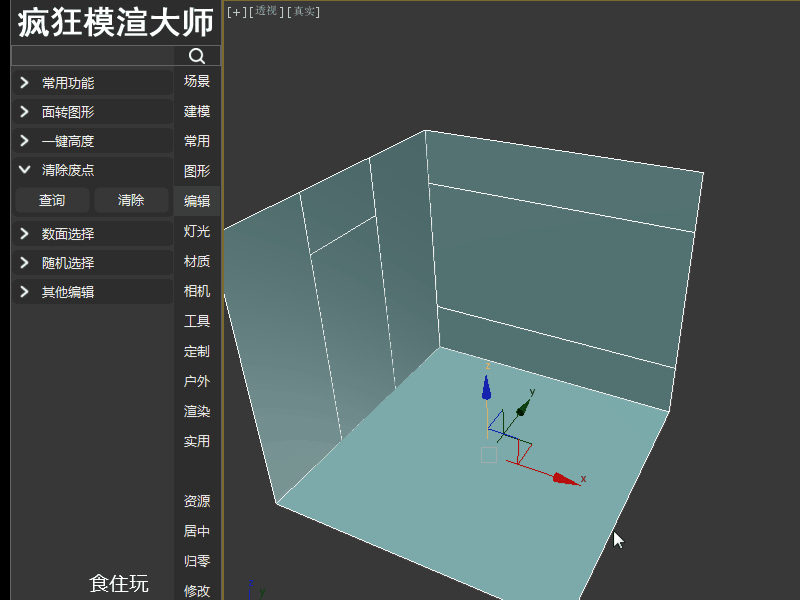The image size is (800, 600).
Task: Expand the 其他编辑 section
Action: coord(92,292)
